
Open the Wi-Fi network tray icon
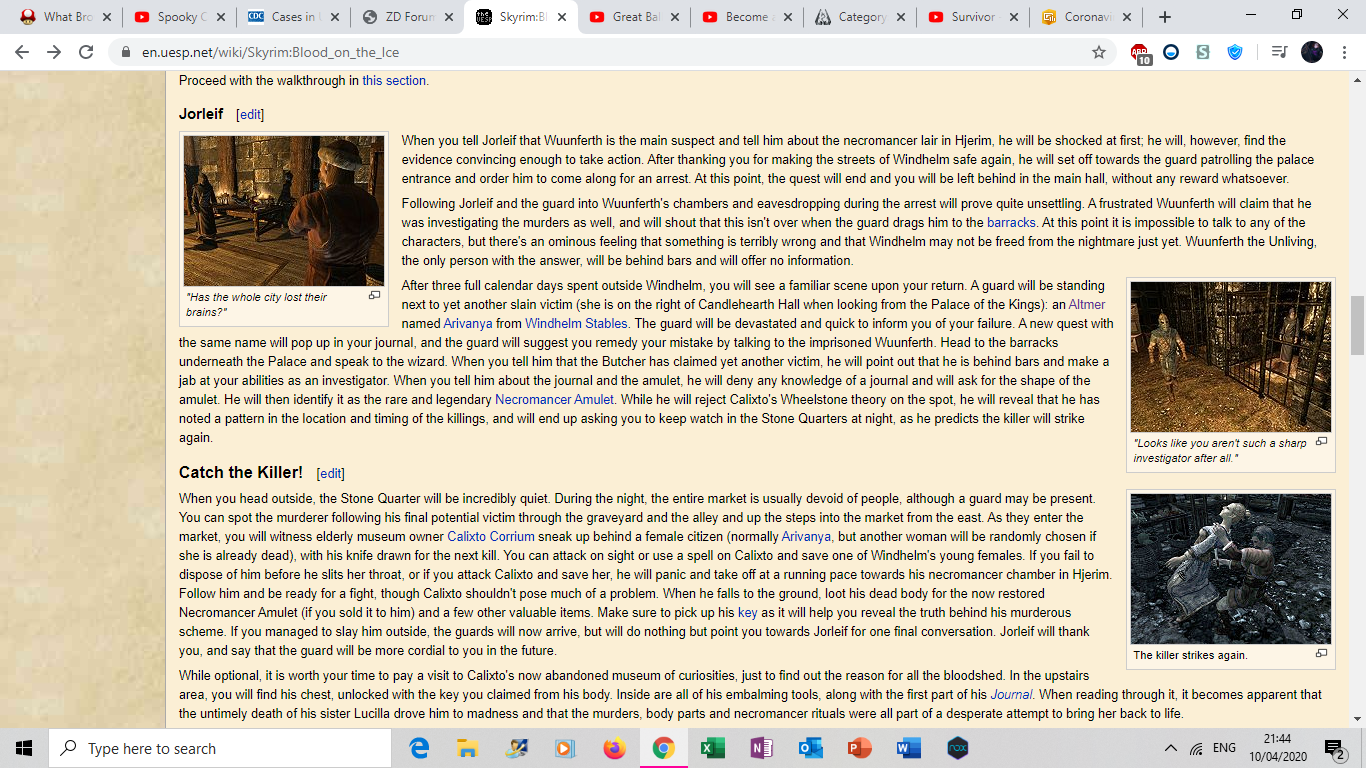(1196, 748)
